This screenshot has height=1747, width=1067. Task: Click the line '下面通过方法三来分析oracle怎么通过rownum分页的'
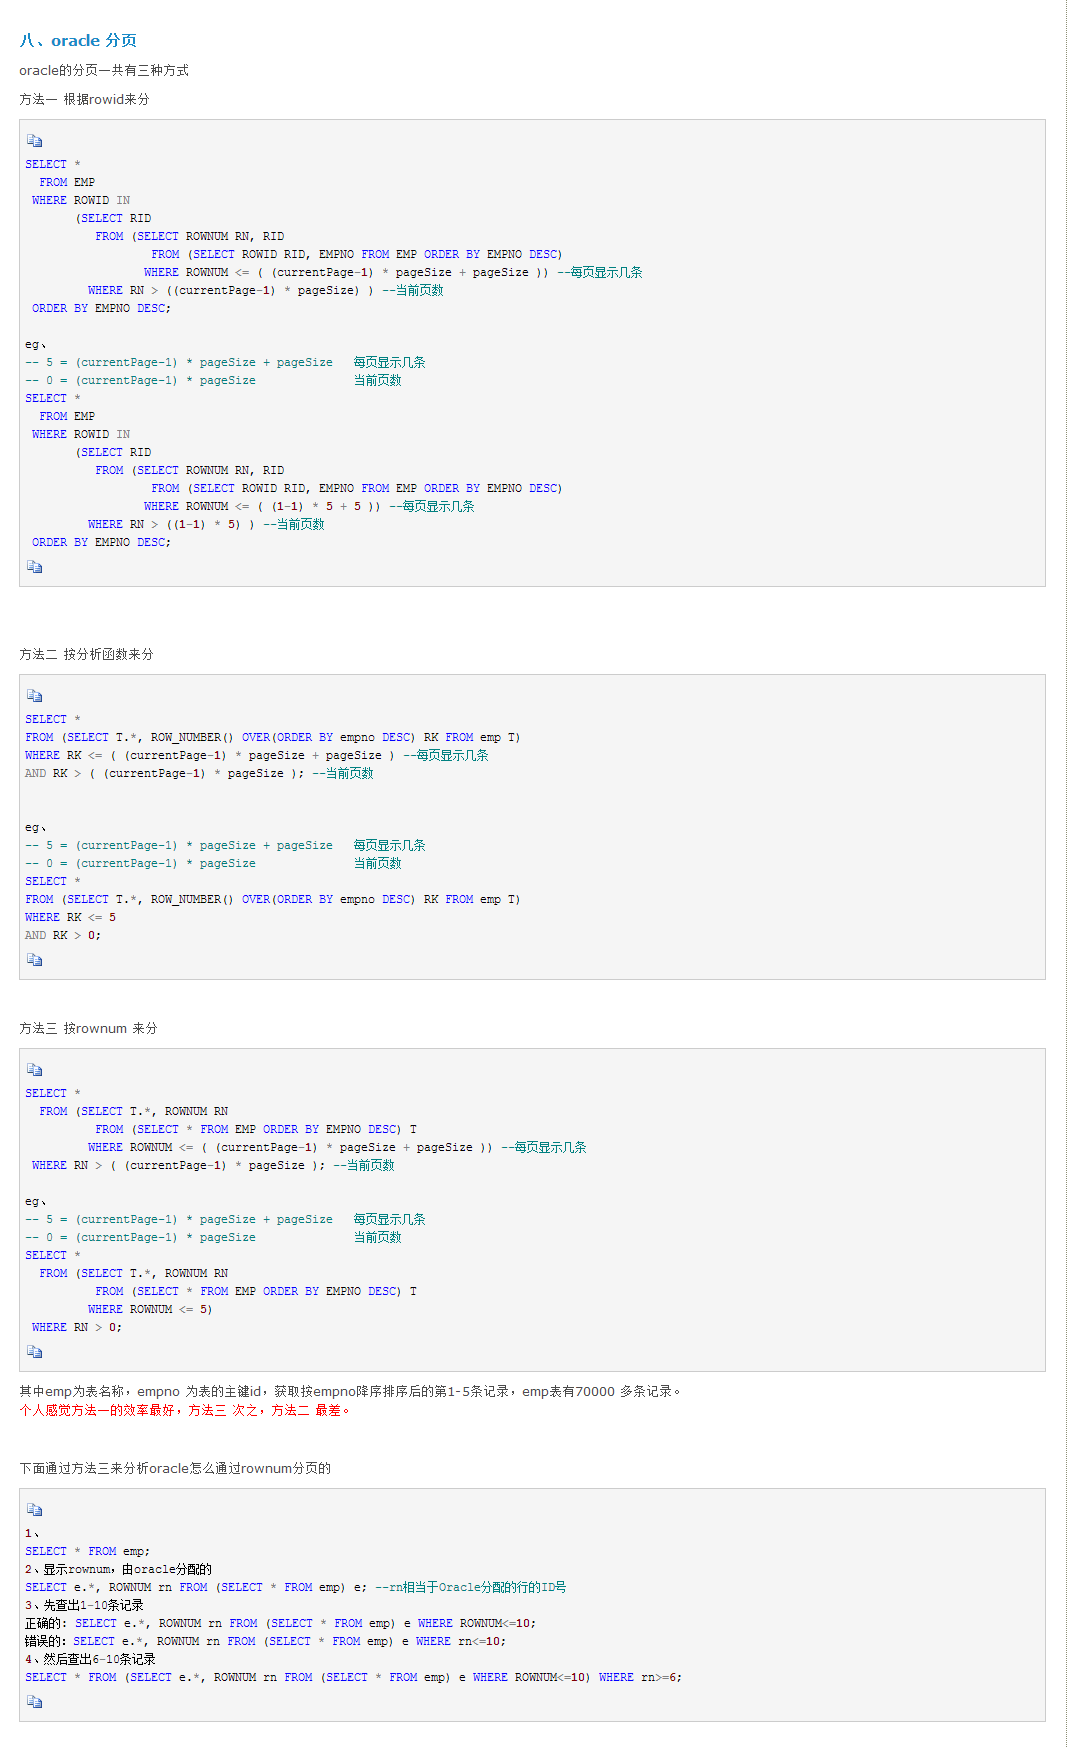point(175,1468)
